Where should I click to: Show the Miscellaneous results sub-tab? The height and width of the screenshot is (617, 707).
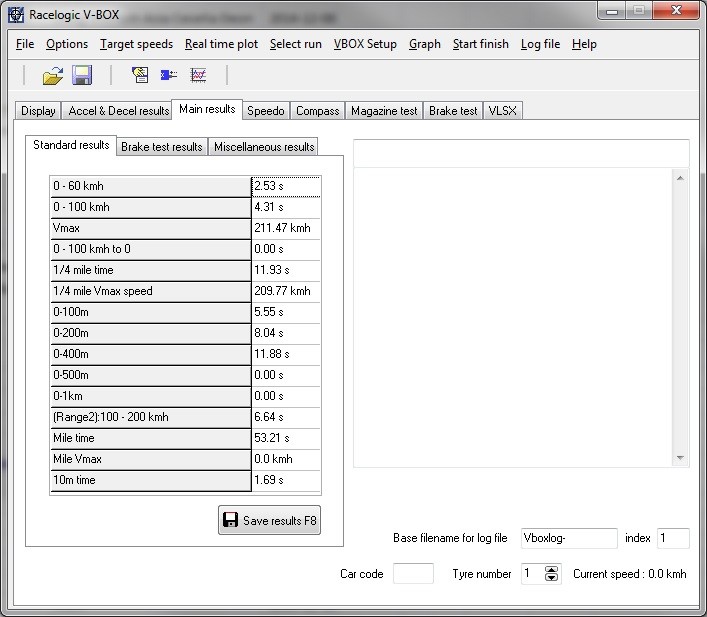(264, 147)
